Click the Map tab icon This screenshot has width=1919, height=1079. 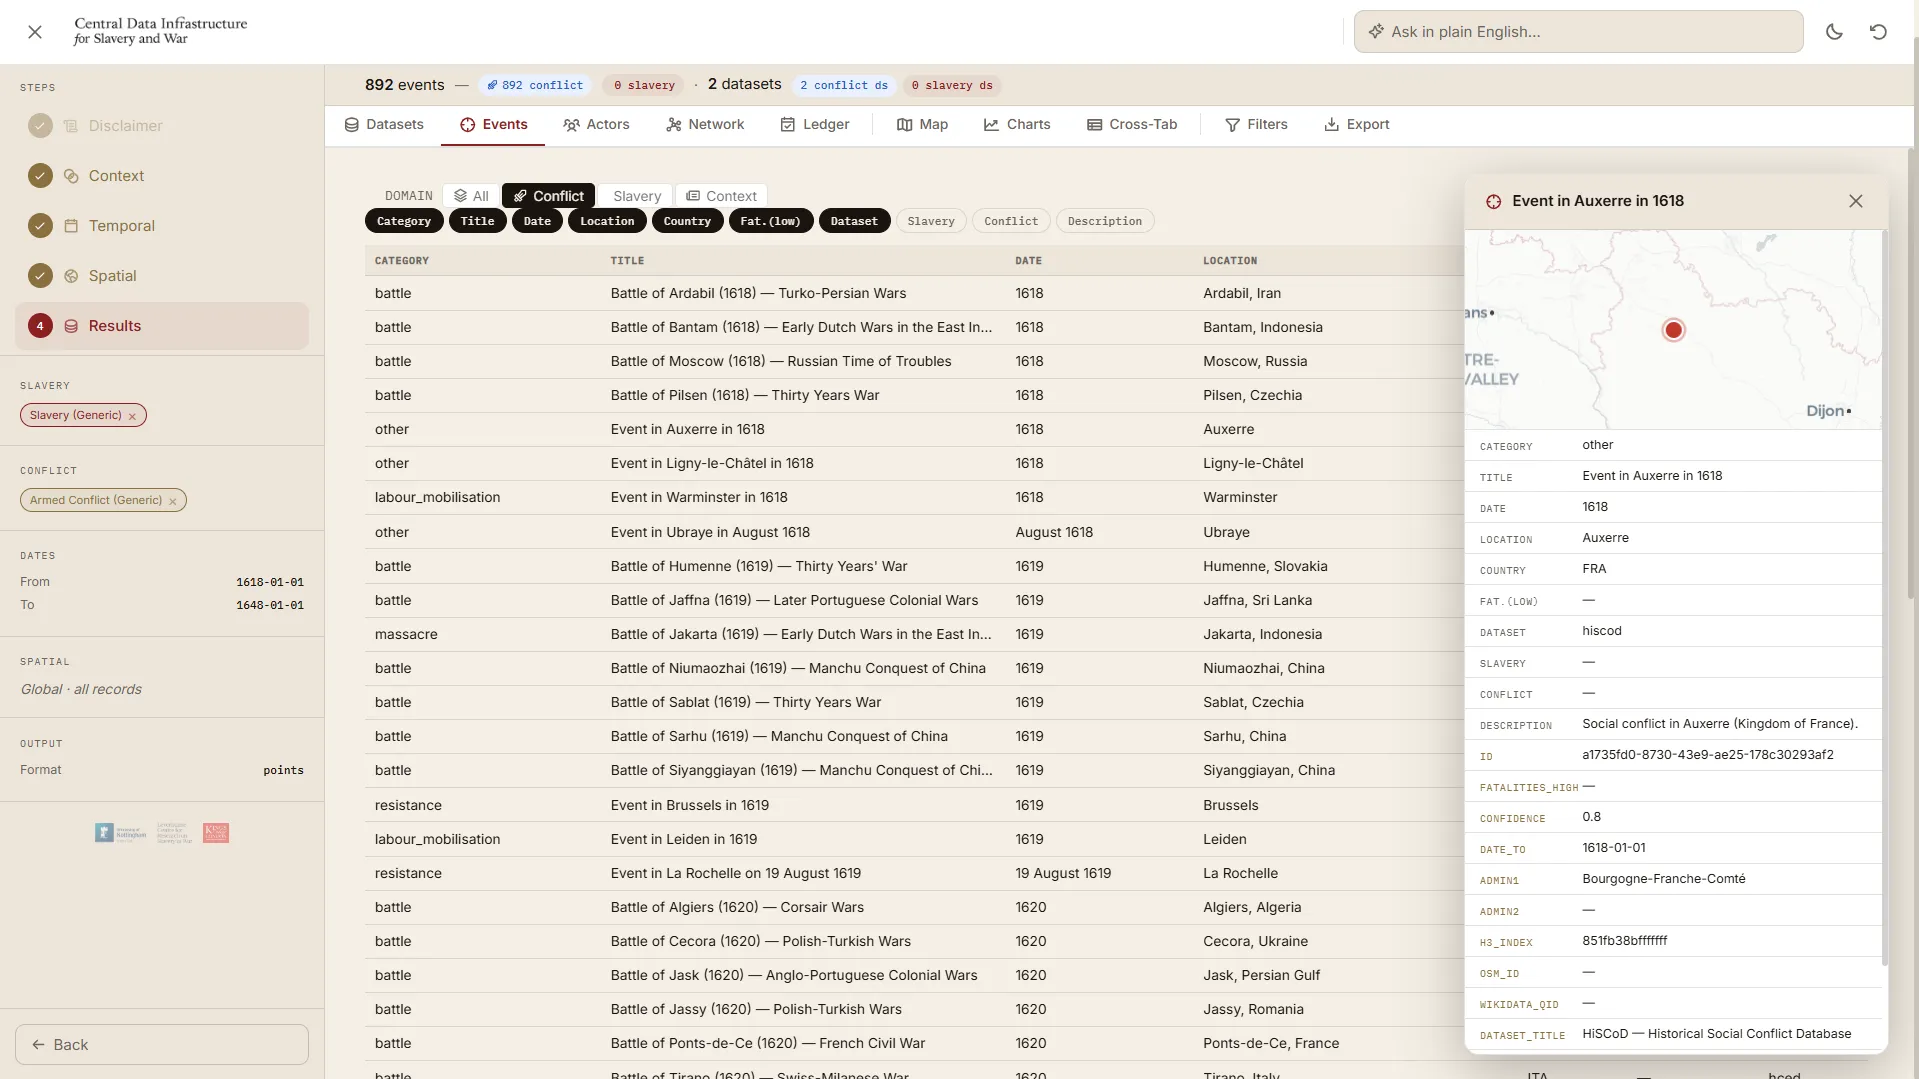pyautogui.click(x=904, y=125)
